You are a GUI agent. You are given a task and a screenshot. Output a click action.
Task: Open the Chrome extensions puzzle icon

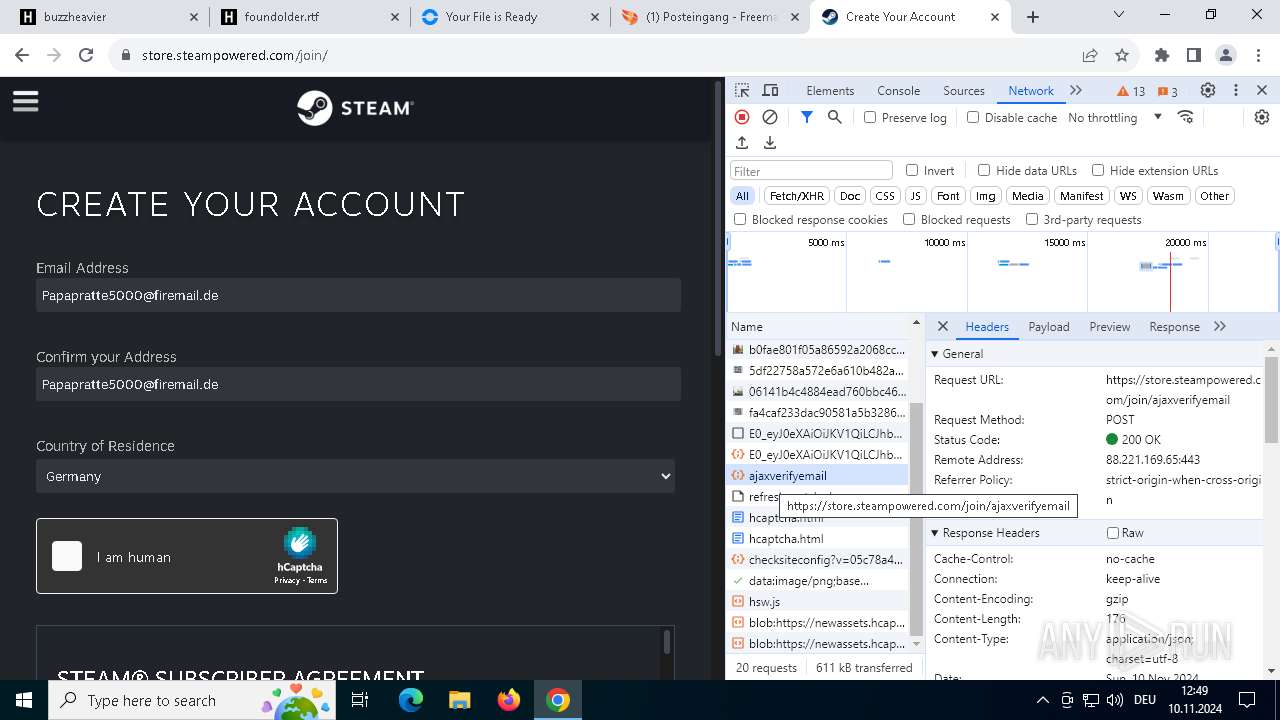[1162, 55]
